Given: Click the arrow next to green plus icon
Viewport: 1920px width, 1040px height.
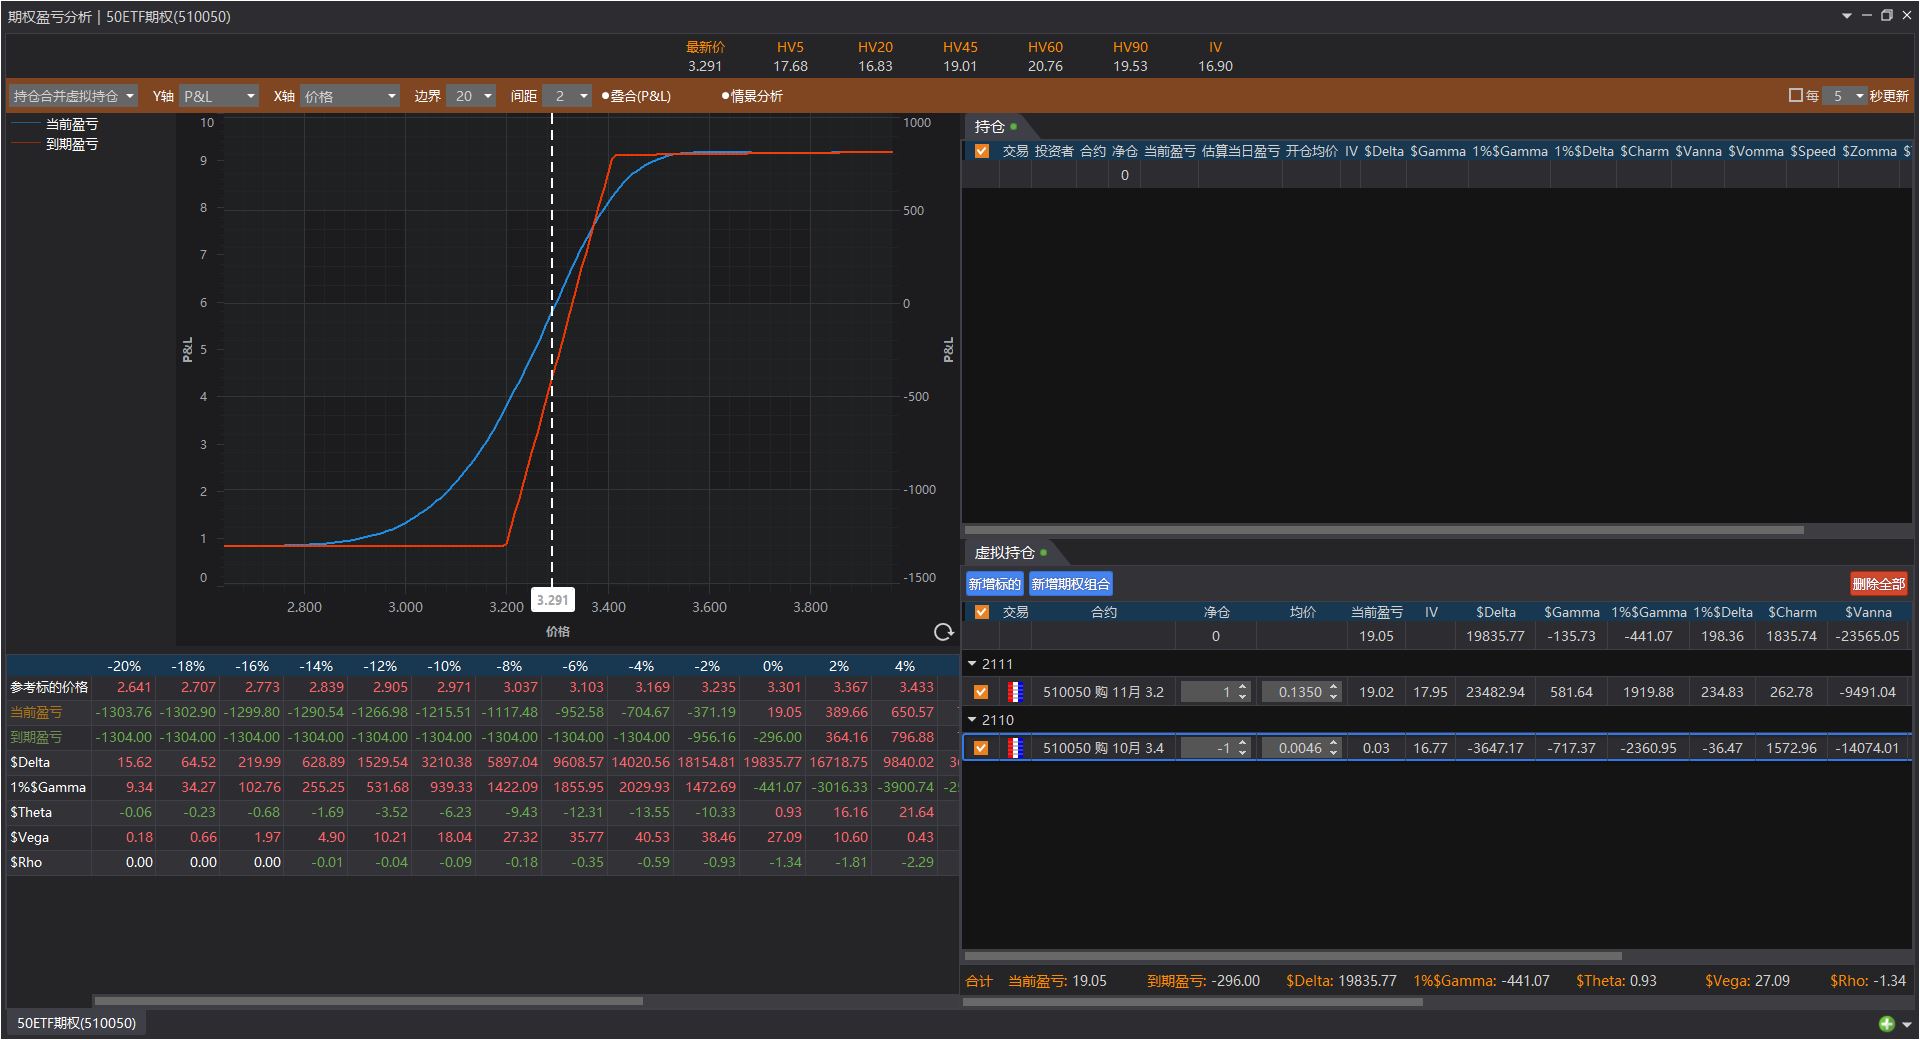Looking at the screenshot, I should pyautogui.click(x=1906, y=1024).
